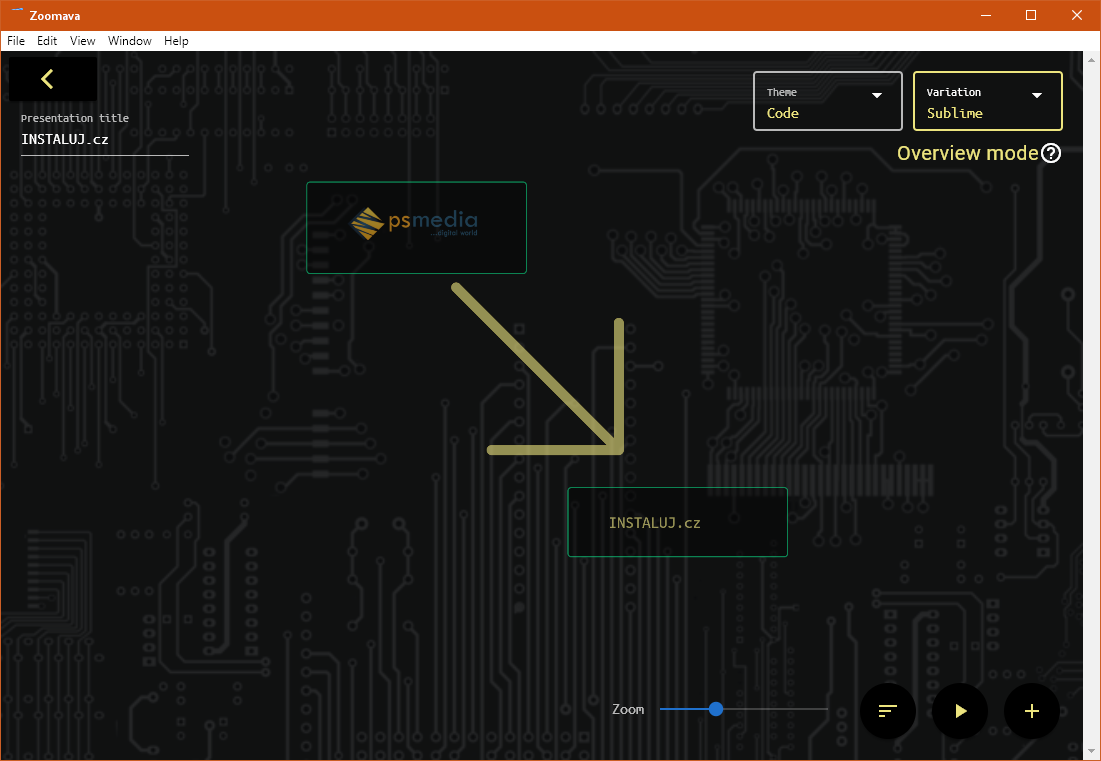
Task: Open the Window menu
Action: [x=130, y=41]
